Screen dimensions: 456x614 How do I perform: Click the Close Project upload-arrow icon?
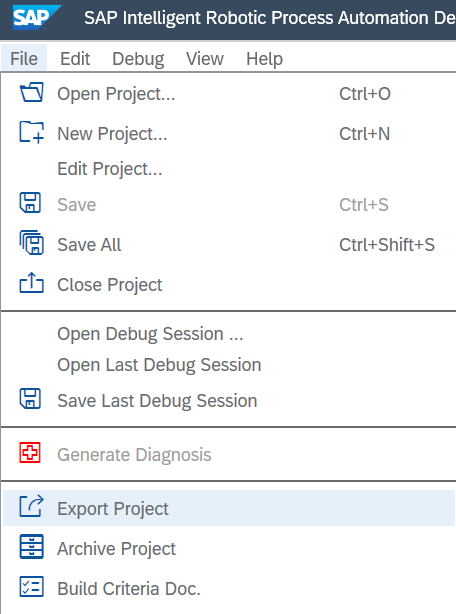31,283
